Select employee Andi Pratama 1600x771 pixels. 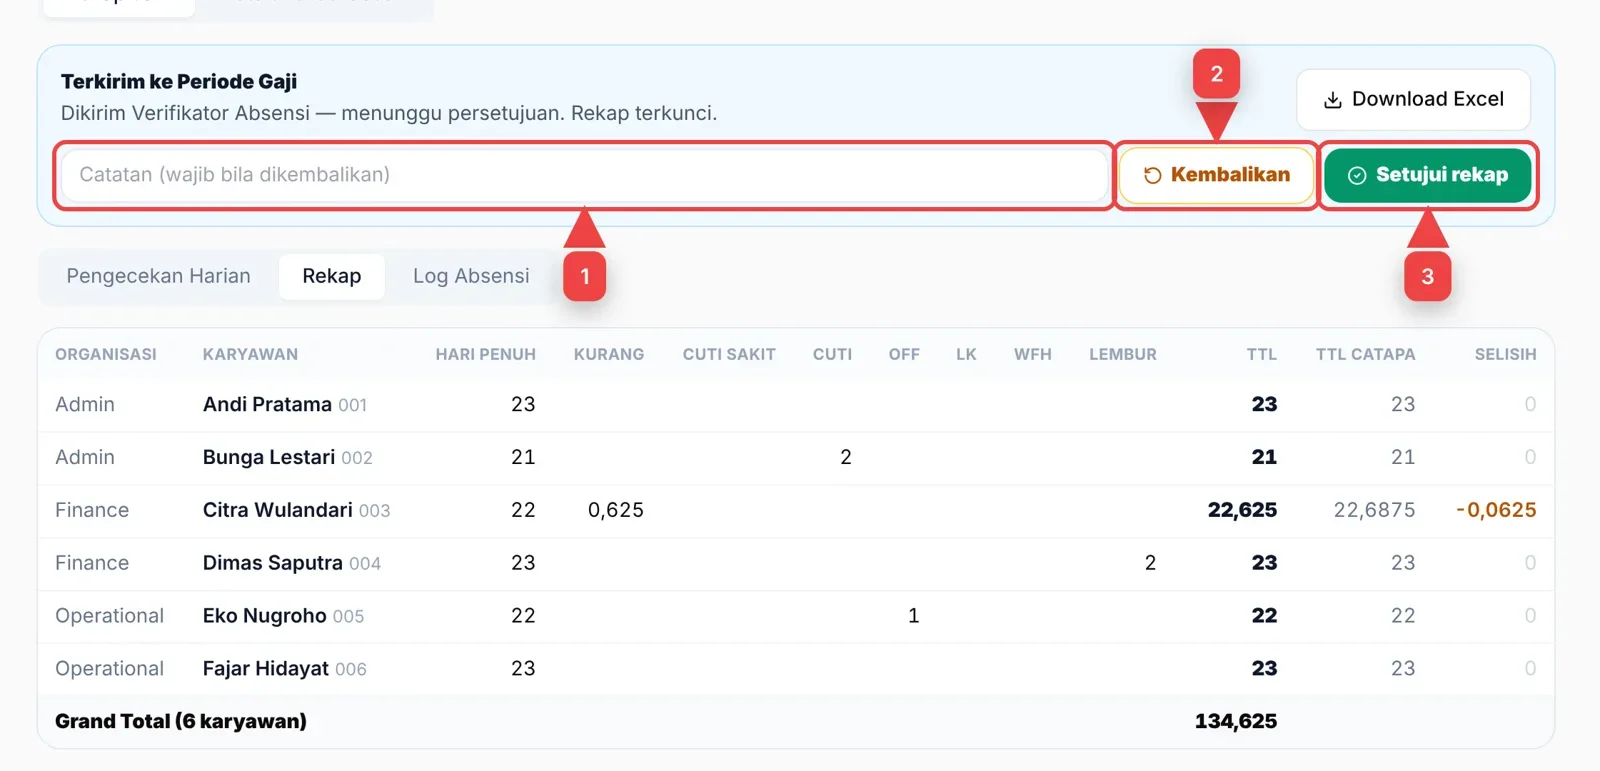[x=267, y=404]
